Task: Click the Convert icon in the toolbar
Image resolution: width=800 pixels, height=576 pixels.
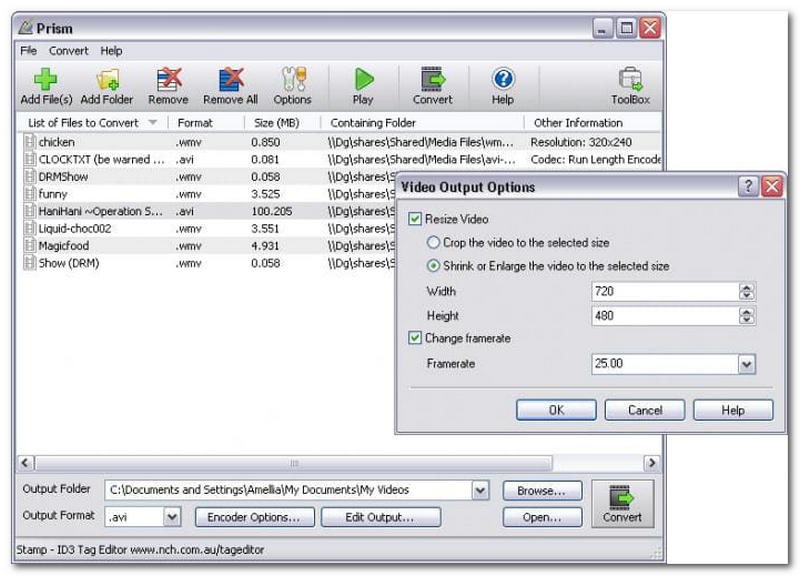Action: 432,80
